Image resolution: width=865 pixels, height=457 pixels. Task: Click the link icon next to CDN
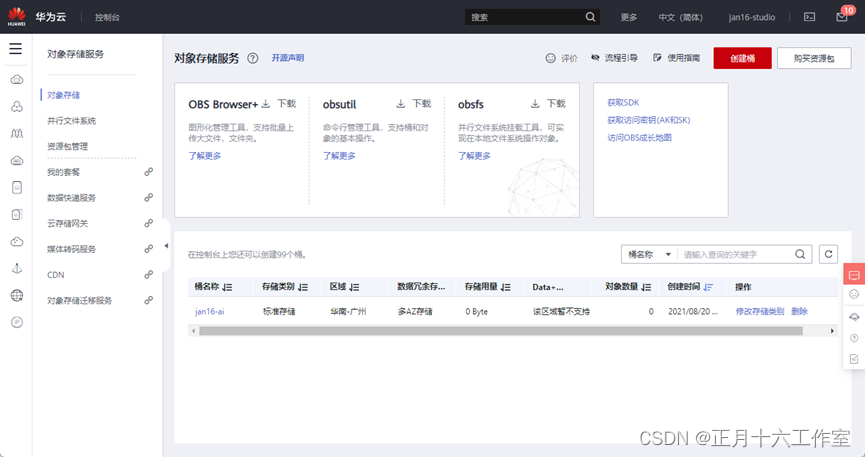(x=148, y=274)
